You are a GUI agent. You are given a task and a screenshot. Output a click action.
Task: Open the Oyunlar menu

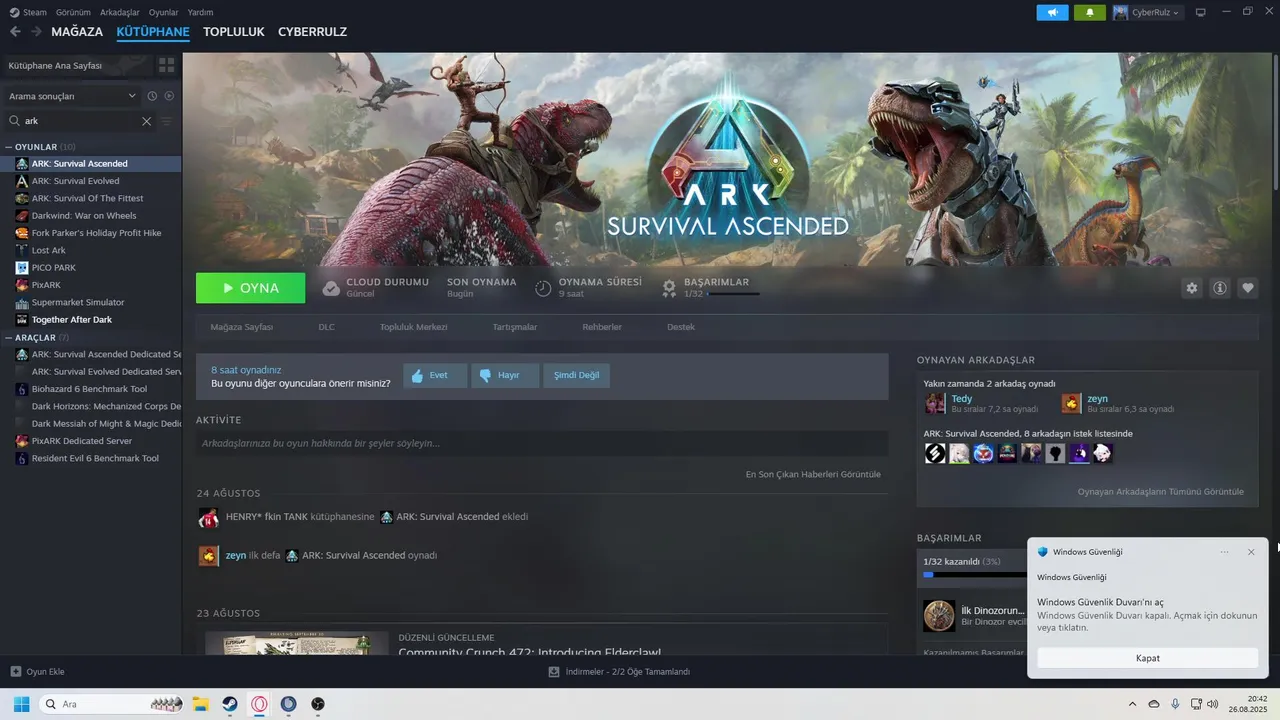(164, 12)
